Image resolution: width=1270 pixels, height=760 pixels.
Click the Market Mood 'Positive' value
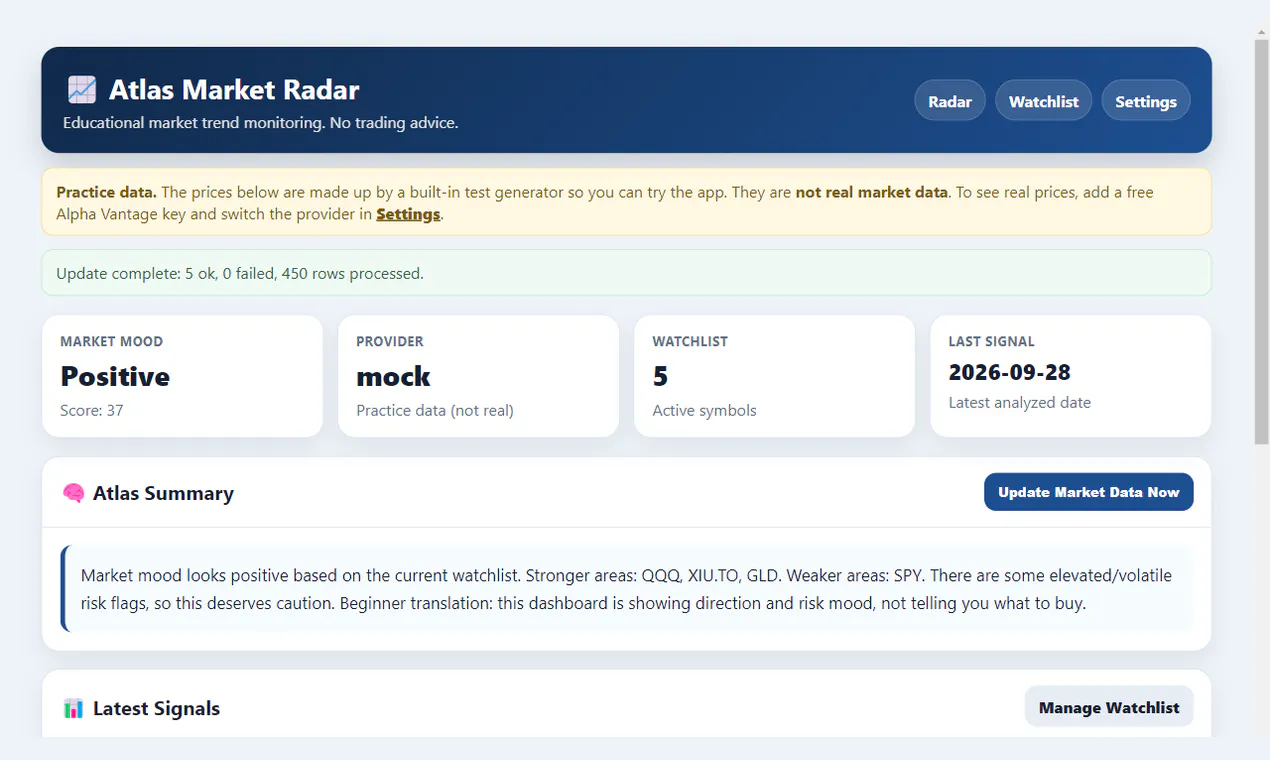(x=115, y=376)
